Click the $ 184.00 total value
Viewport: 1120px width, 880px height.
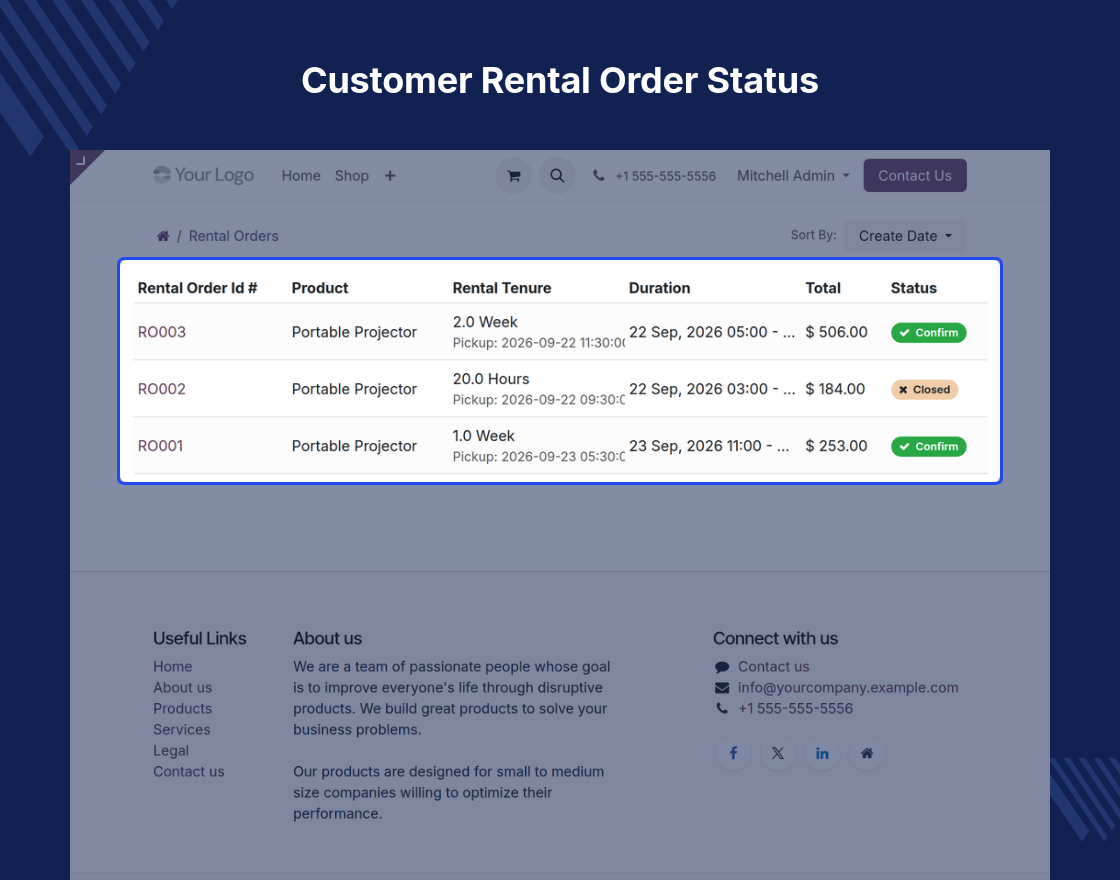point(835,389)
